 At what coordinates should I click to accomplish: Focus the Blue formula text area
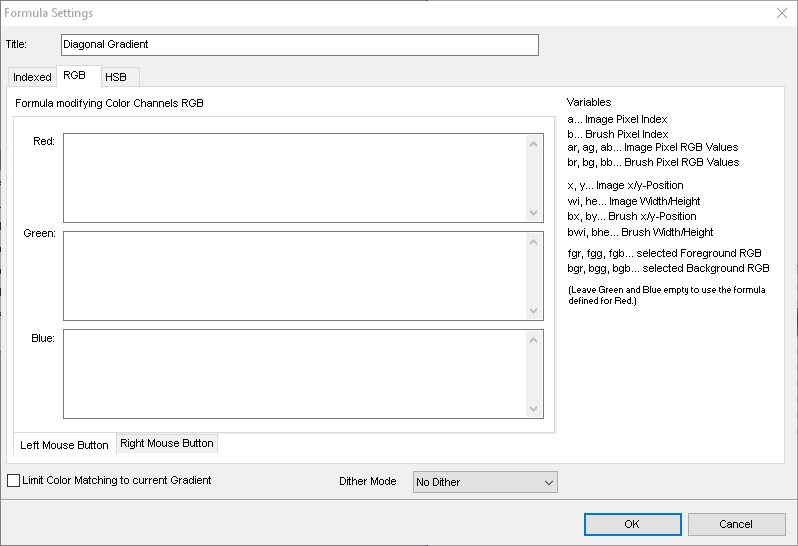pyautogui.click(x=295, y=374)
